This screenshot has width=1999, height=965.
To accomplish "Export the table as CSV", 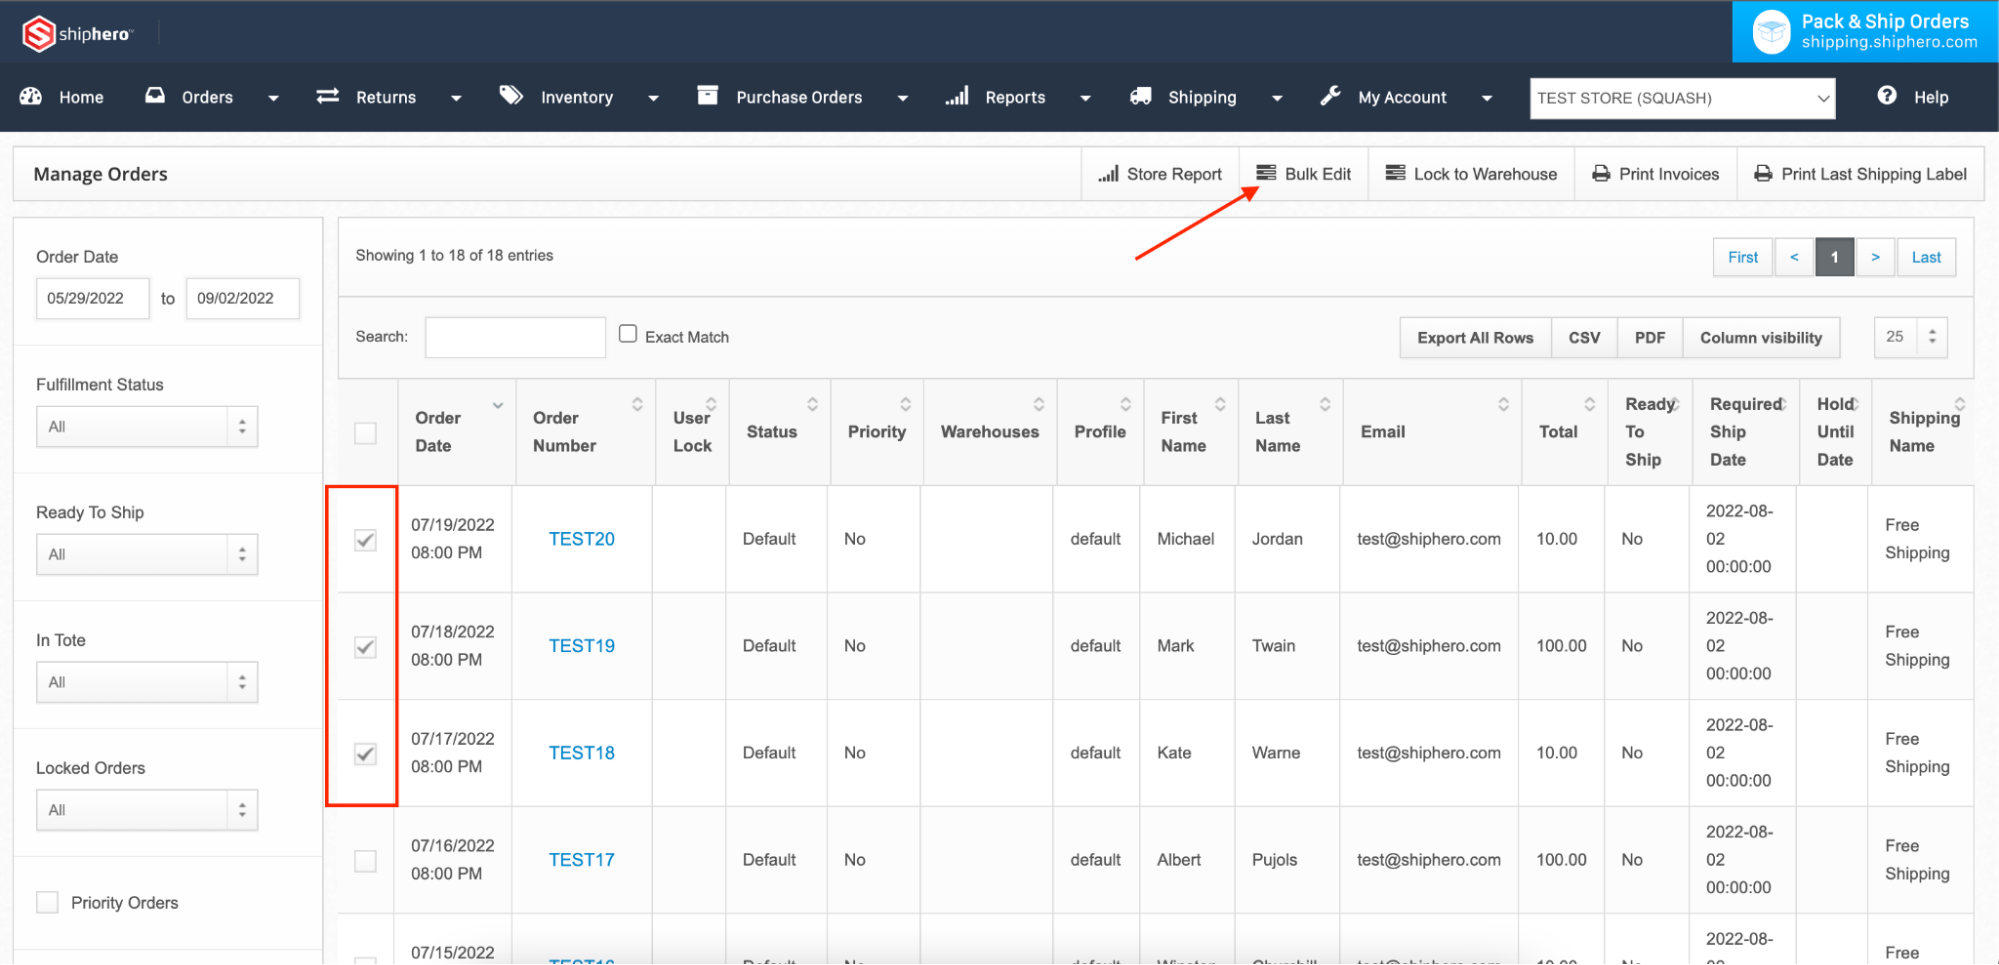I will [x=1584, y=338].
